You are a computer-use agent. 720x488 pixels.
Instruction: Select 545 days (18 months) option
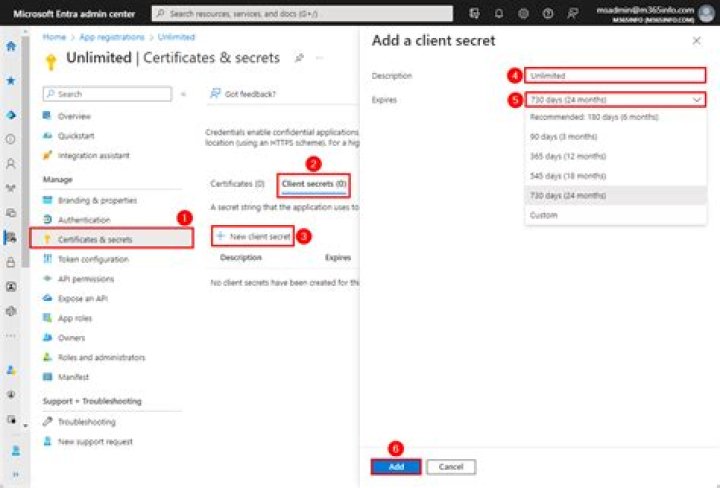[615, 176]
